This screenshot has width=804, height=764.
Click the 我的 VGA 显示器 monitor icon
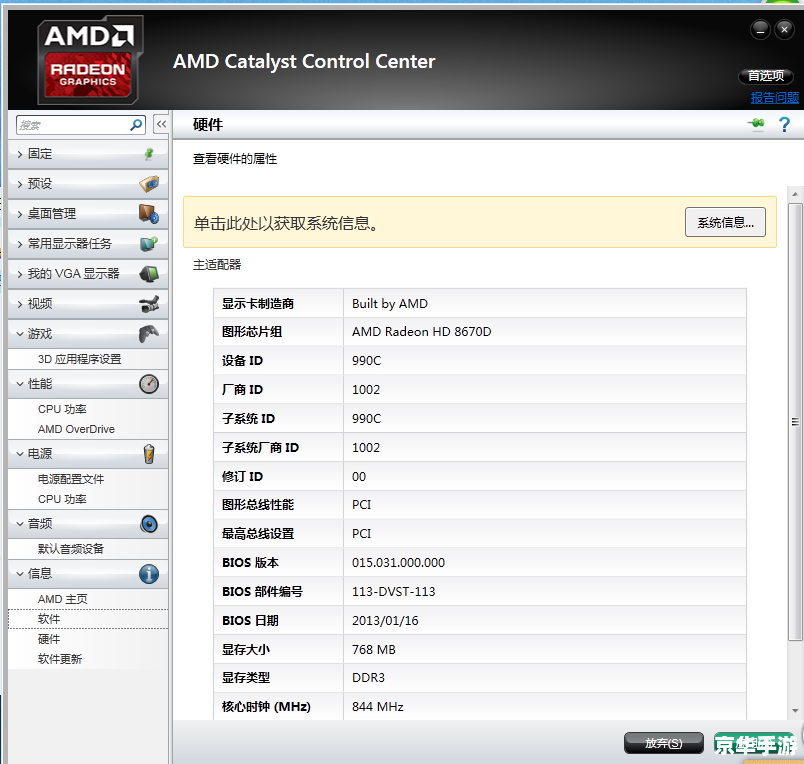pyautogui.click(x=149, y=274)
